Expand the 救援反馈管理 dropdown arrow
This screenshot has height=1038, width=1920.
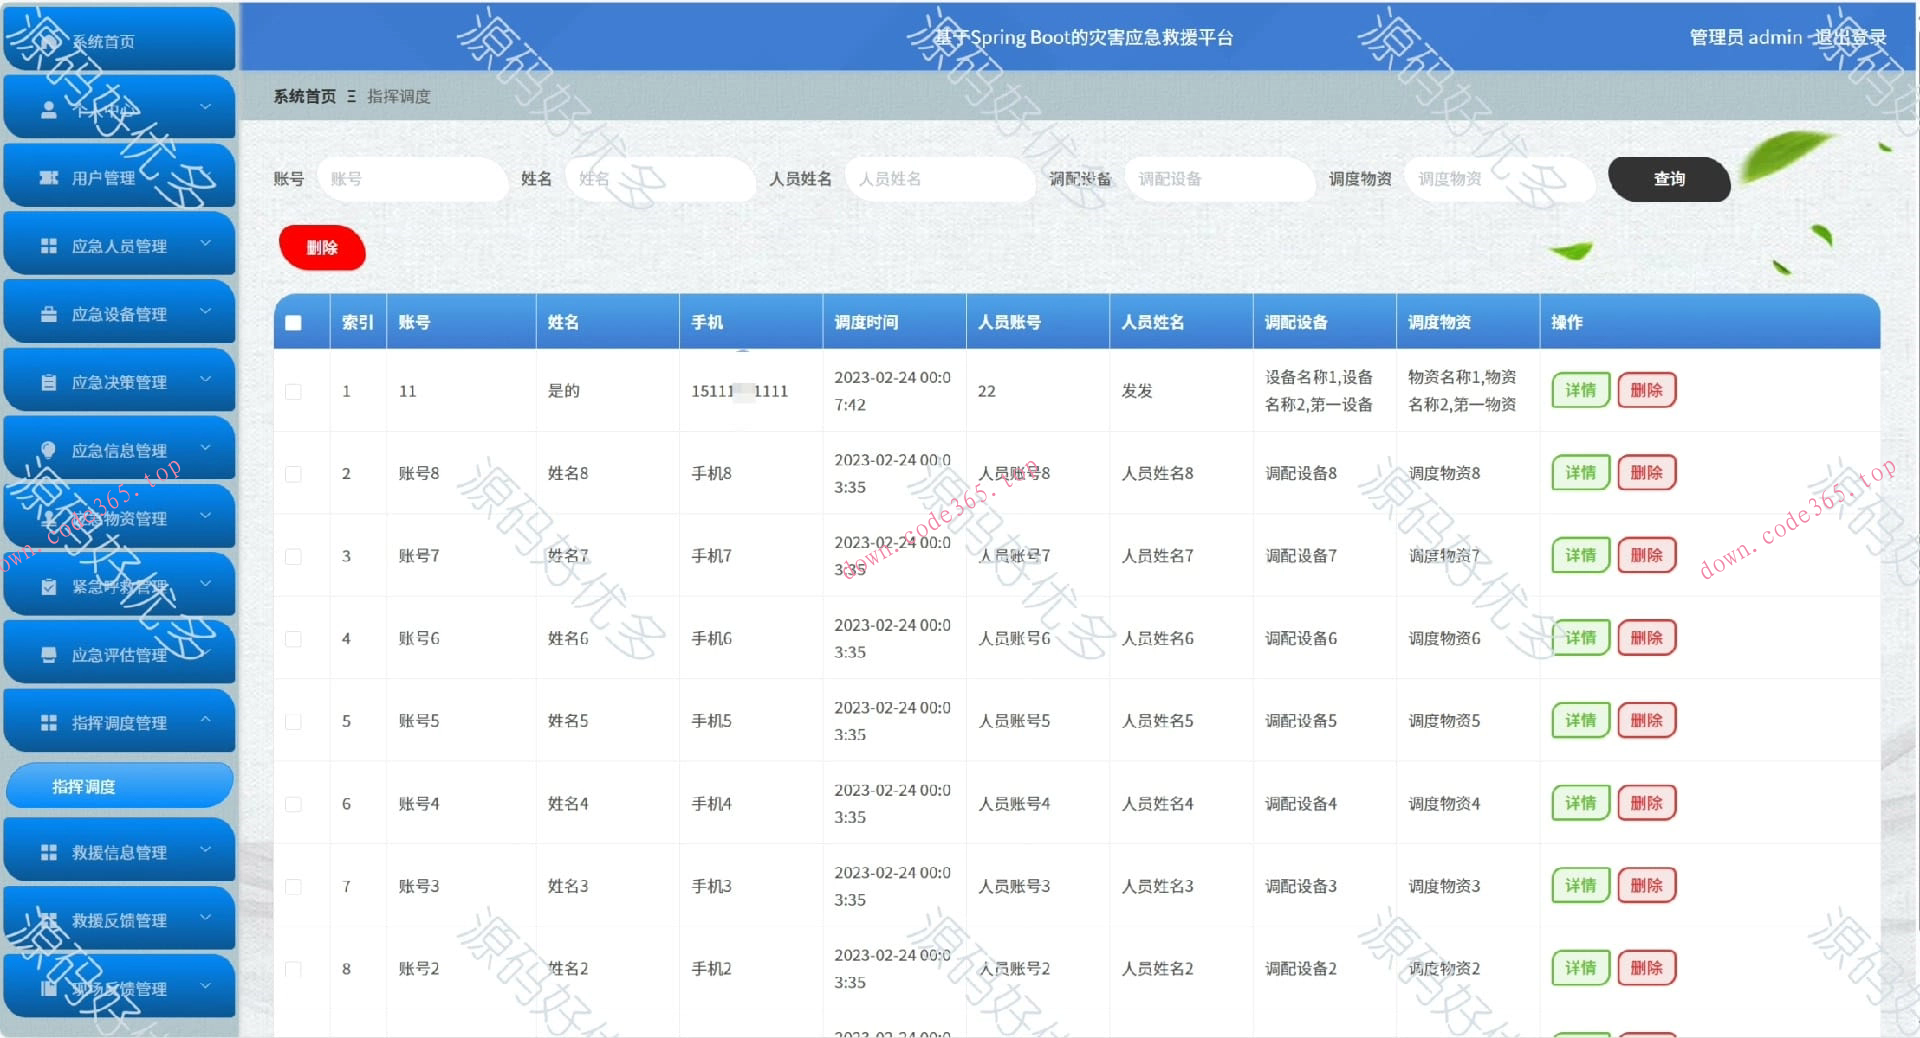[207, 917]
